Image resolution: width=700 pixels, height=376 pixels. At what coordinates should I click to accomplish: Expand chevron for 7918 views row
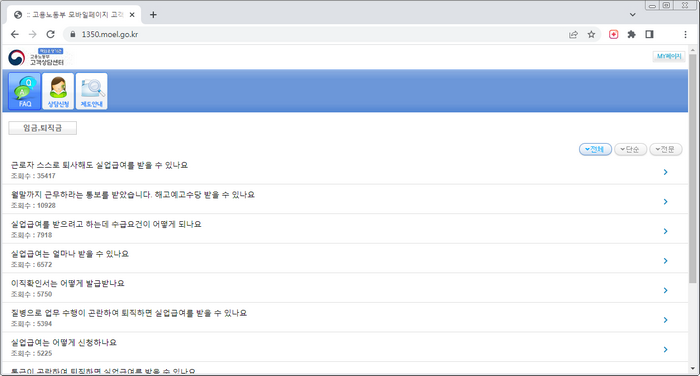(x=665, y=231)
